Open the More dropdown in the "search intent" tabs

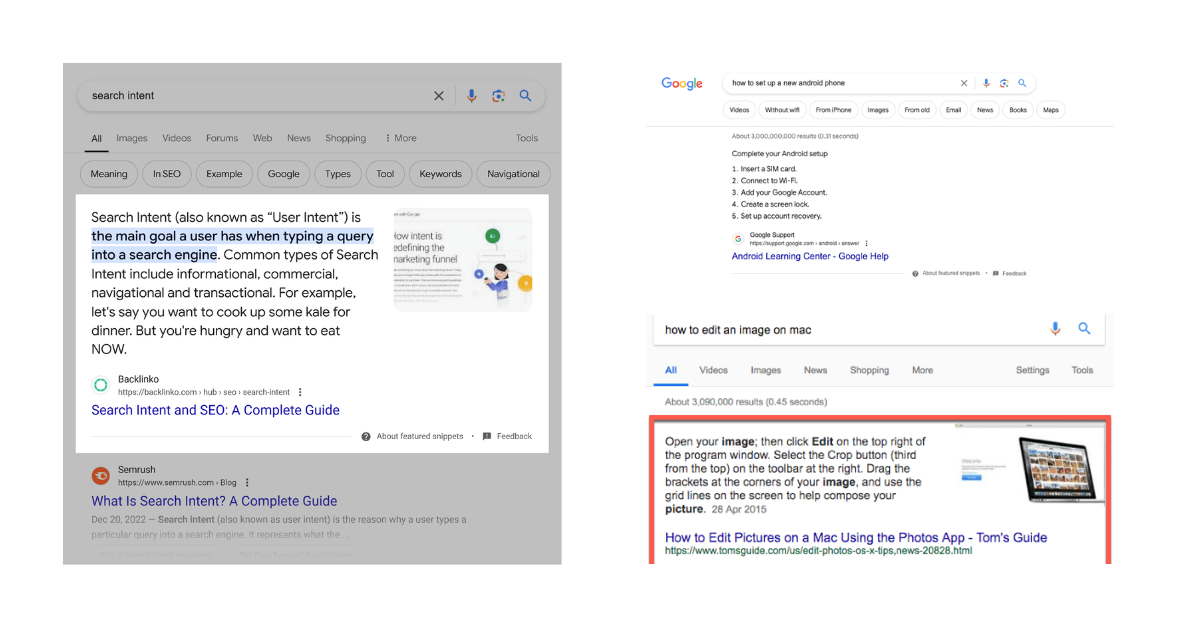[x=400, y=138]
